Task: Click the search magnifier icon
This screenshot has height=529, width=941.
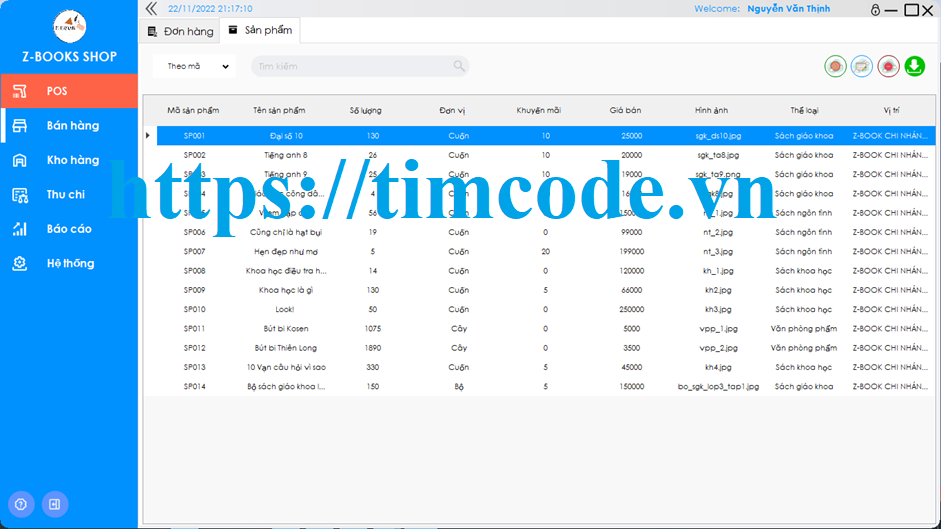Action: click(458, 66)
